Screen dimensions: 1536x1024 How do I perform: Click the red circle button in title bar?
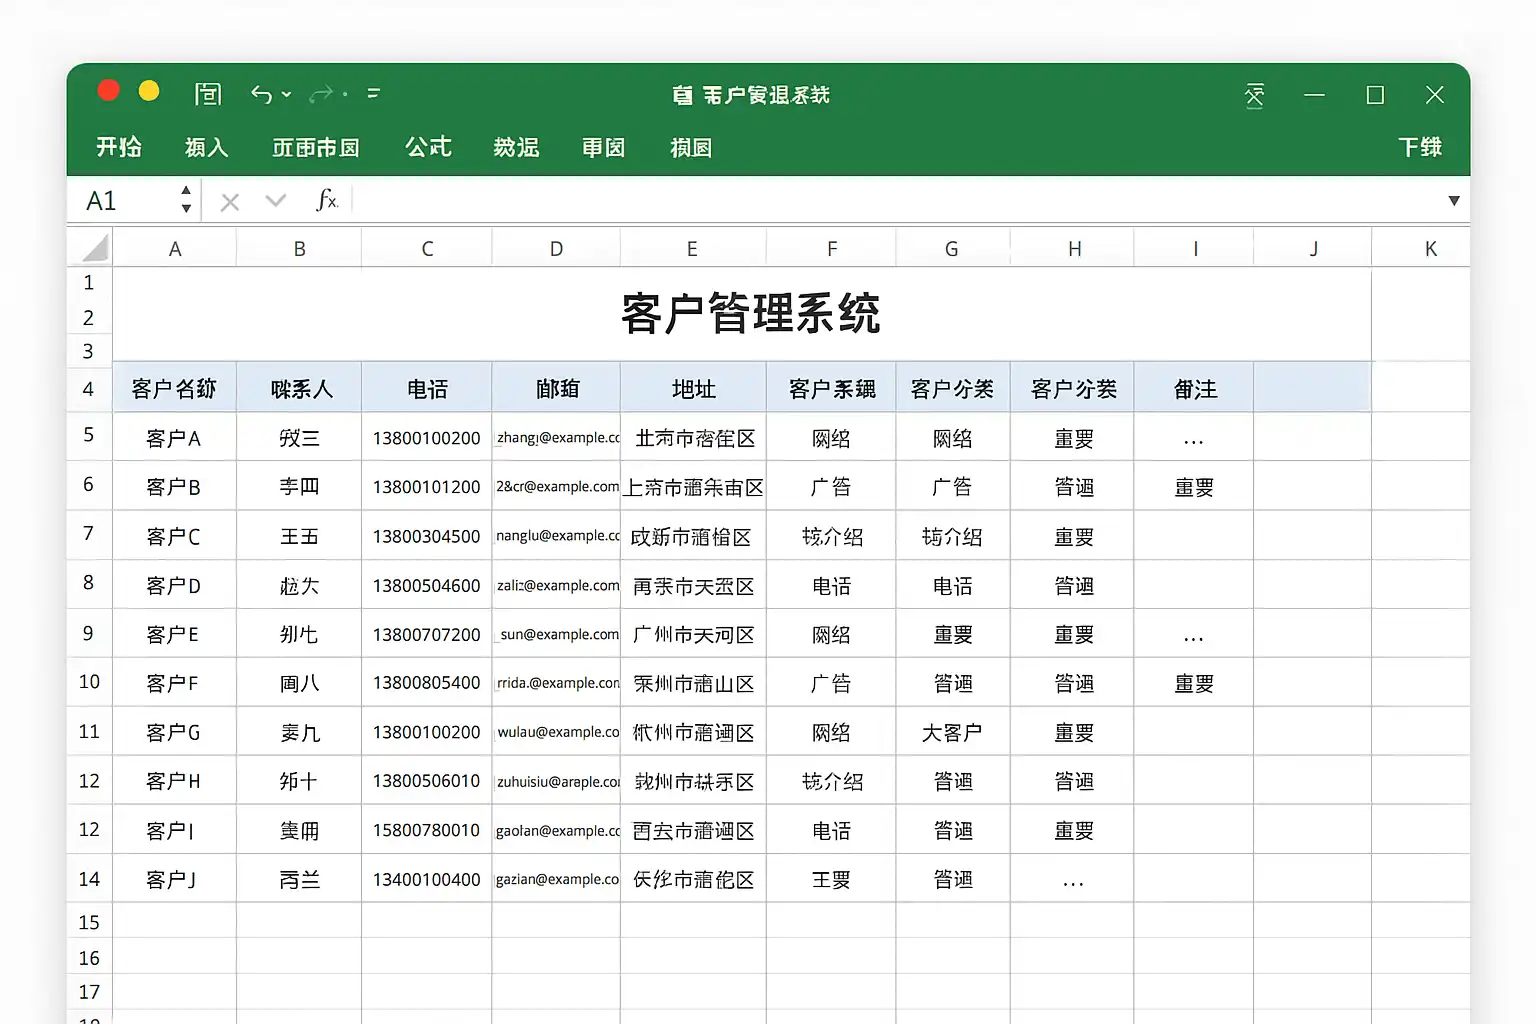[109, 92]
